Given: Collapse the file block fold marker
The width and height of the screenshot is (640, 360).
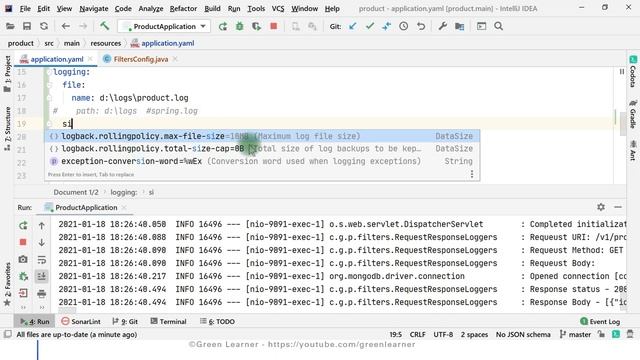Looking at the screenshot, I should pyautogui.click(x=49, y=85).
